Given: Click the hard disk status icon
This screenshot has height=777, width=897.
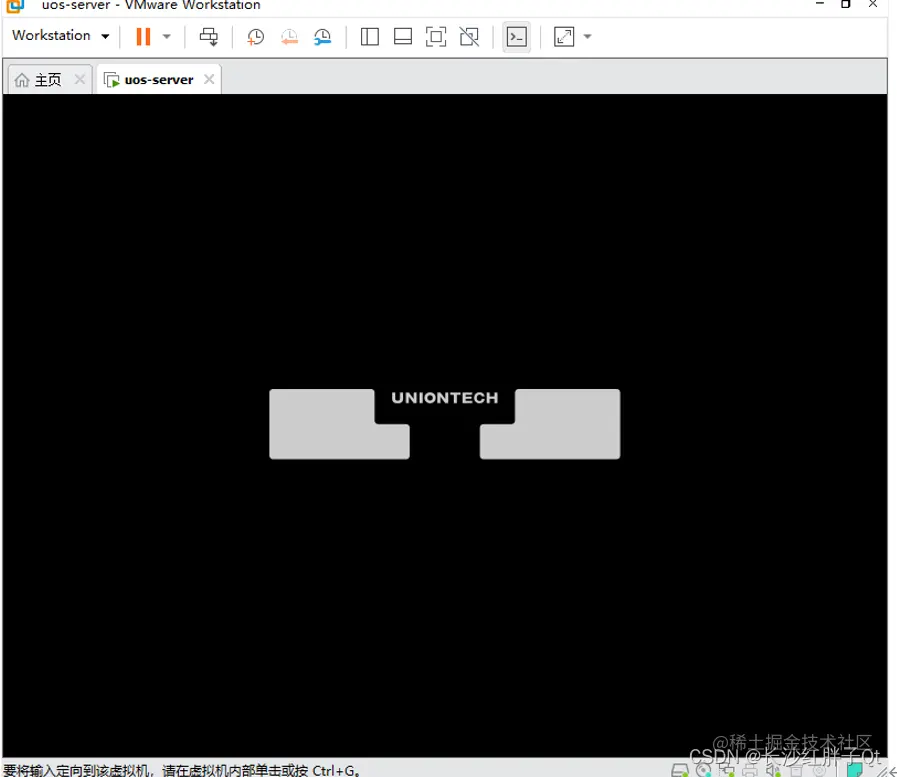Looking at the screenshot, I should coord(680,770).
